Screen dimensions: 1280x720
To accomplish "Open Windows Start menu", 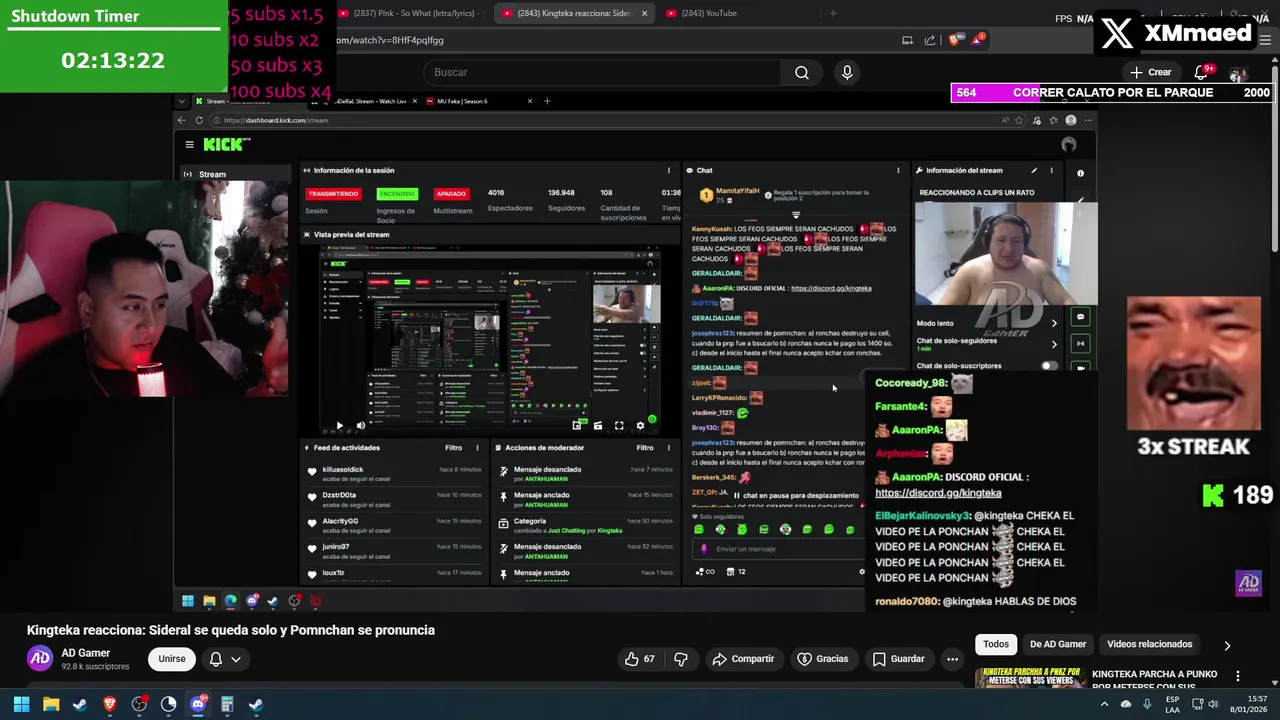I will (x=21, y=704).
